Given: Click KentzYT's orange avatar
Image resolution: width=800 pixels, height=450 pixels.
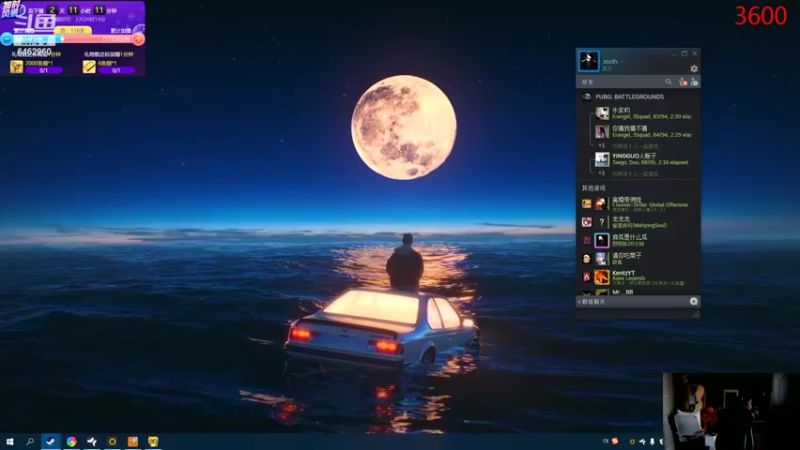Looking at the screenshot, I should pos(602,277).
